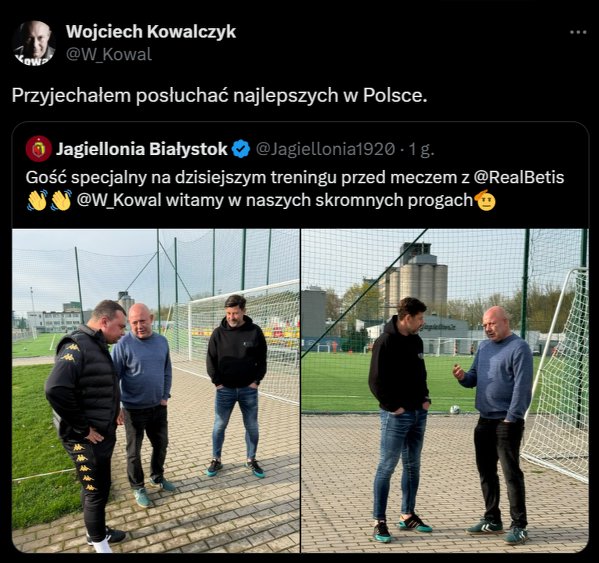Click the first clapping hands emoji
This screenshot has width=599, height=563.
click(37, 200)
